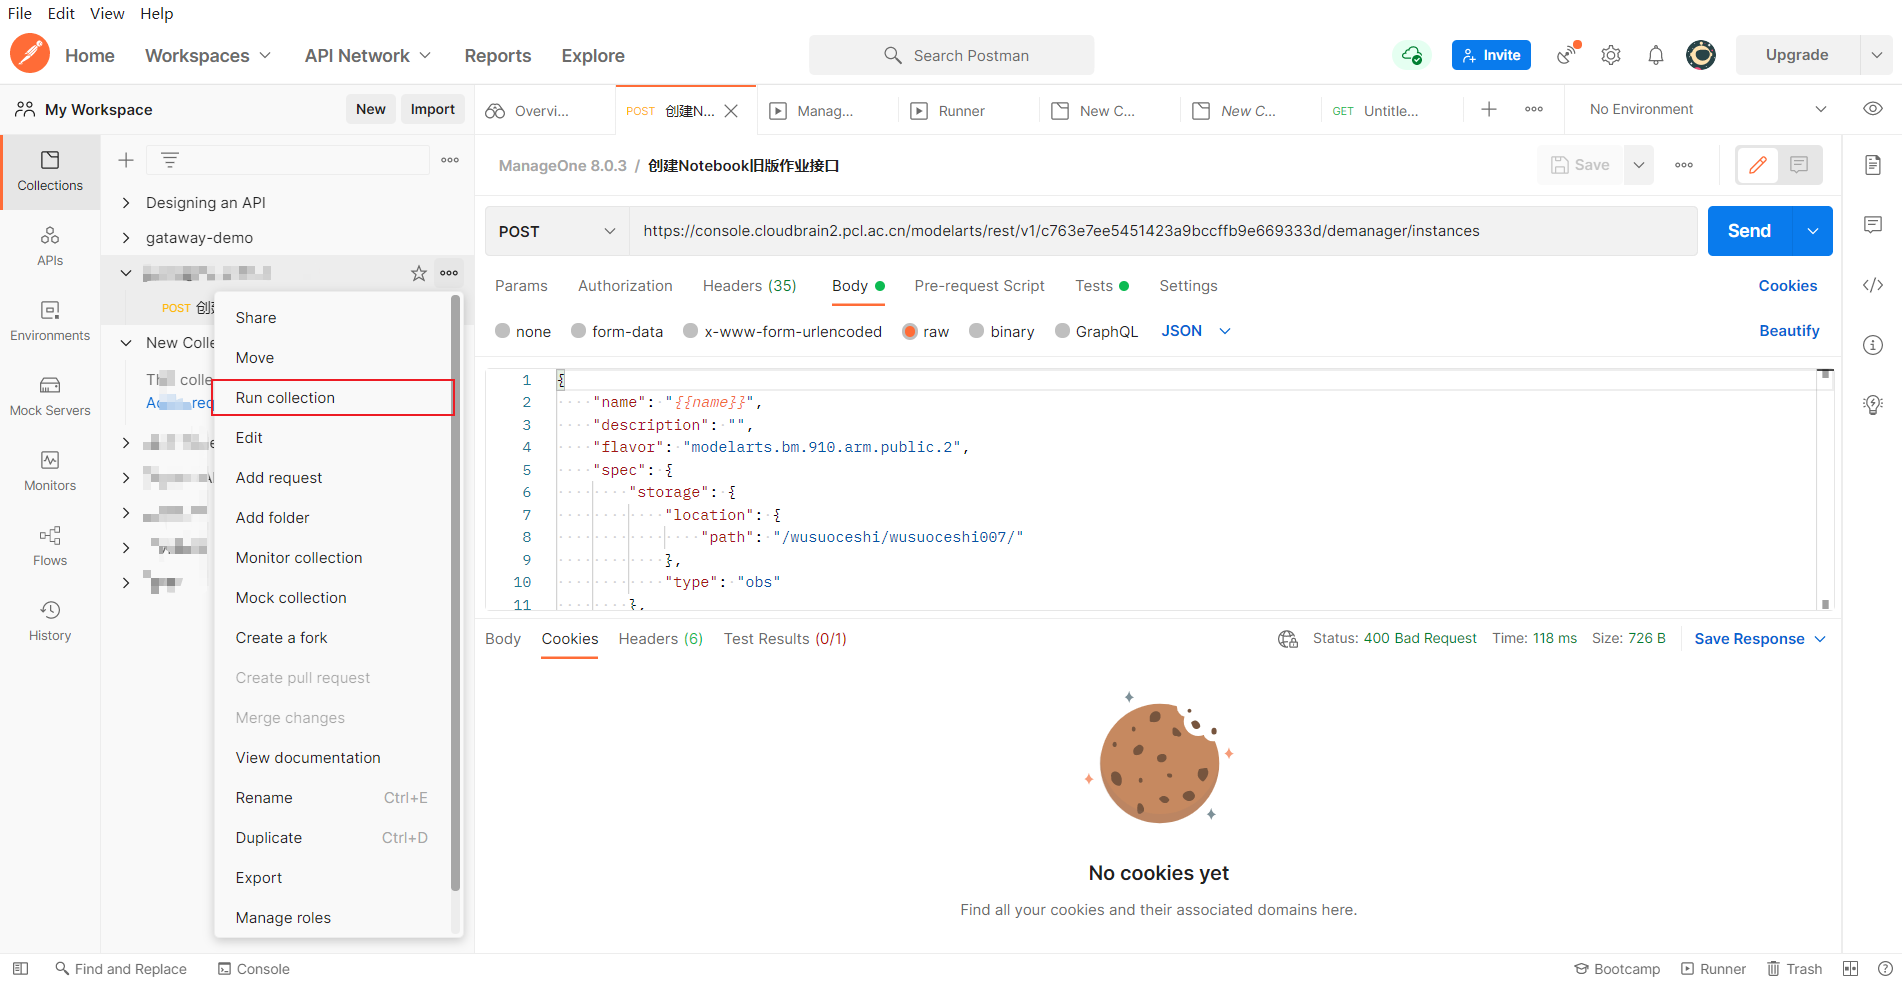Open the settings gear icon
Screen dimensions: 1902x983
[1611, 55]
